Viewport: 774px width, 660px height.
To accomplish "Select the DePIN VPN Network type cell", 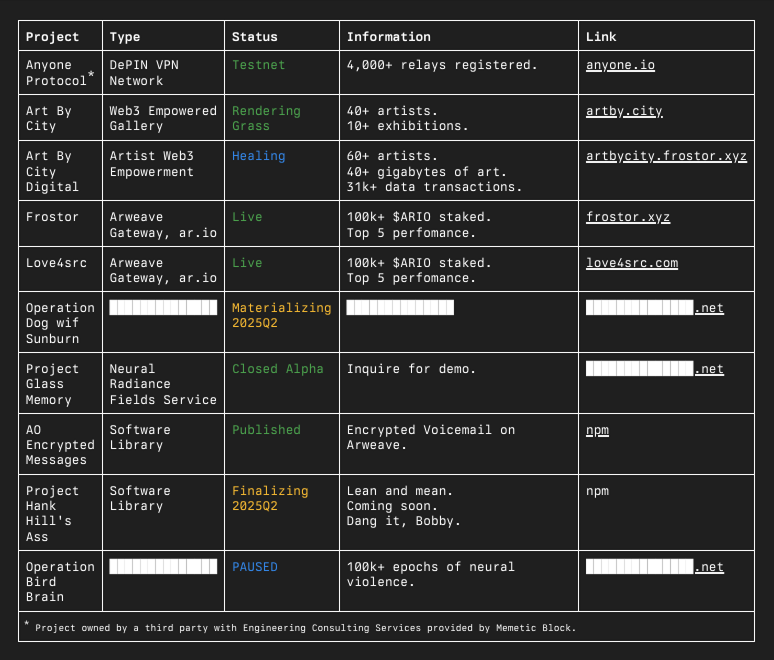I will 163,73.
